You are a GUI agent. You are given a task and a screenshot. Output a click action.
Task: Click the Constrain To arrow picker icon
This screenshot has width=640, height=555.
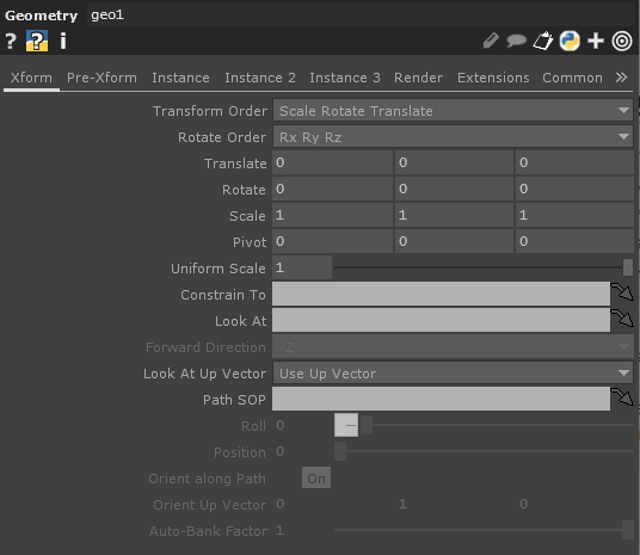[x=622, y=292]
